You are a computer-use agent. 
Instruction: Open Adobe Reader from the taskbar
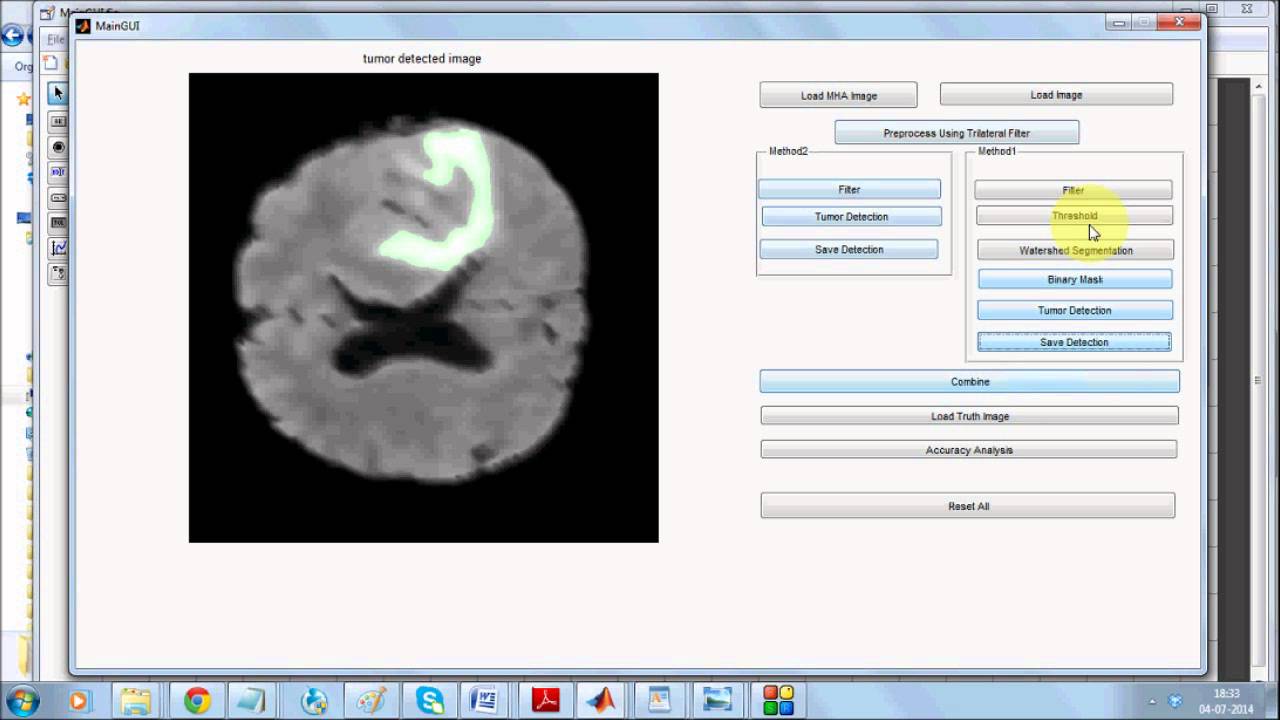pos(546,701)
